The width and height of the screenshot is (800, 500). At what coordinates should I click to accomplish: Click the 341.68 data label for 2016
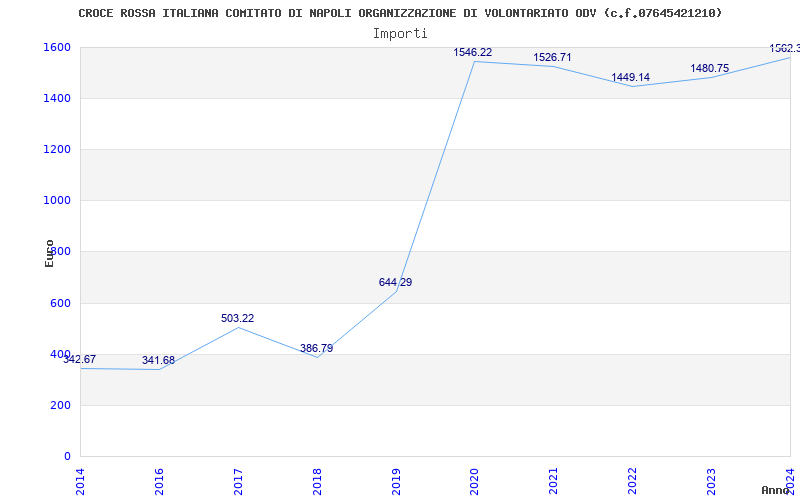tap(158, 360)
